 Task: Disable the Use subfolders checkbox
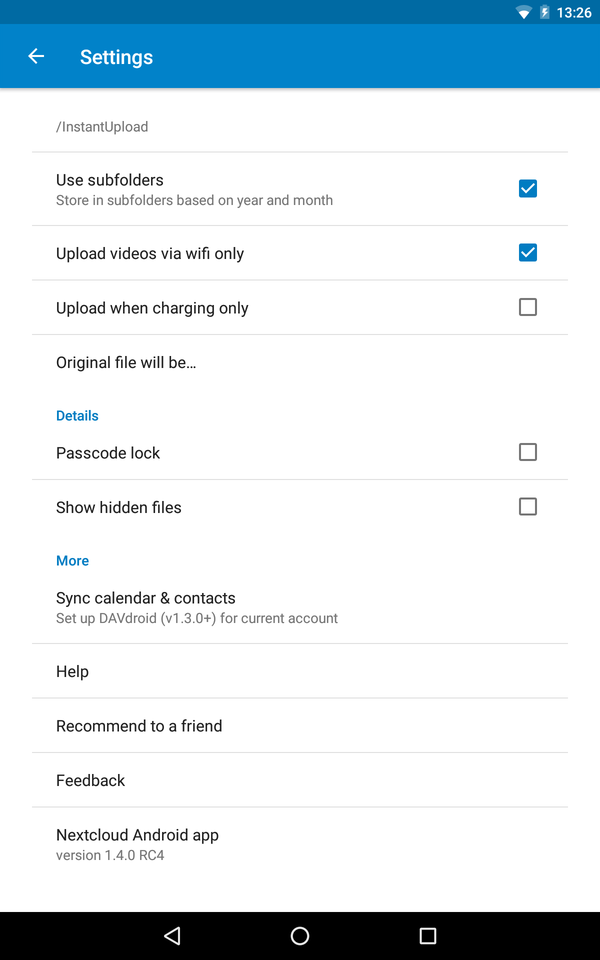(x=528, y=188)
